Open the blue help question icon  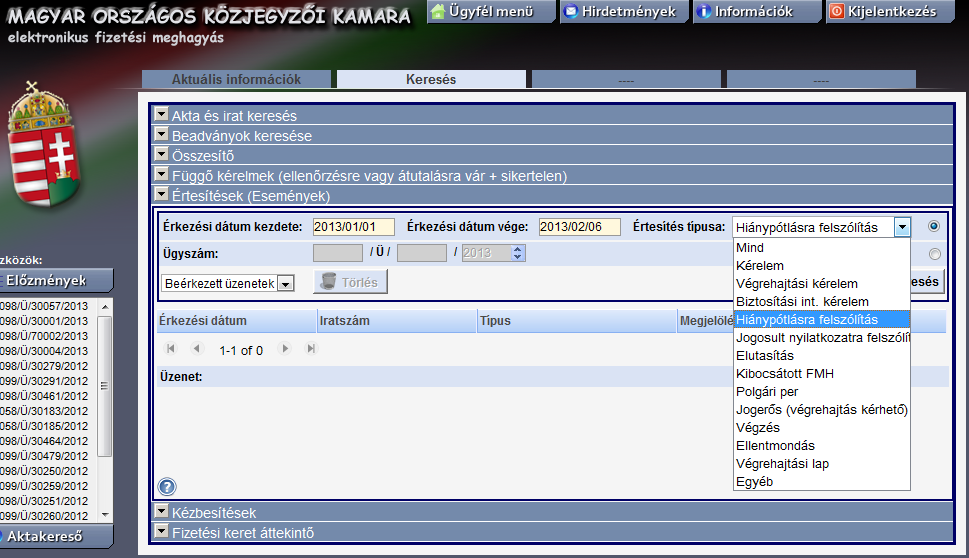pyautogui.click(x=167, y=487)
